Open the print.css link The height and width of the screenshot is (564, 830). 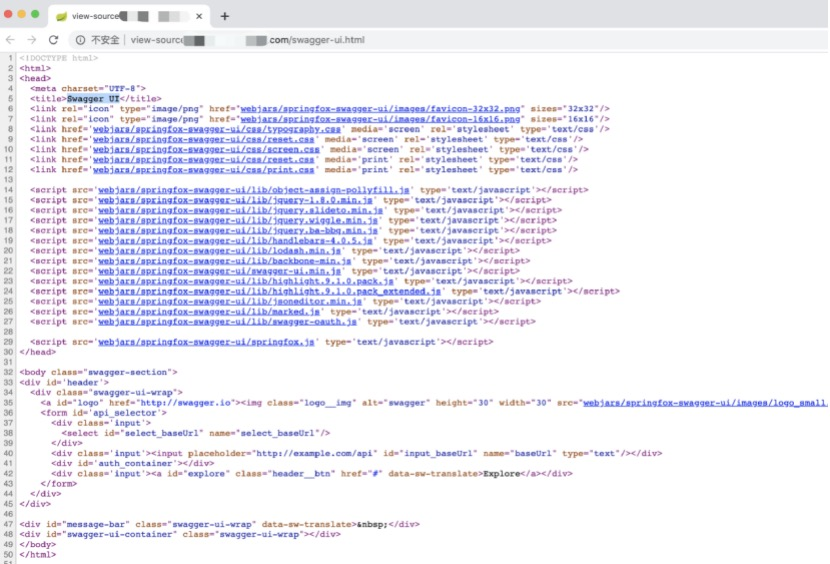click(x=203, y=169)
